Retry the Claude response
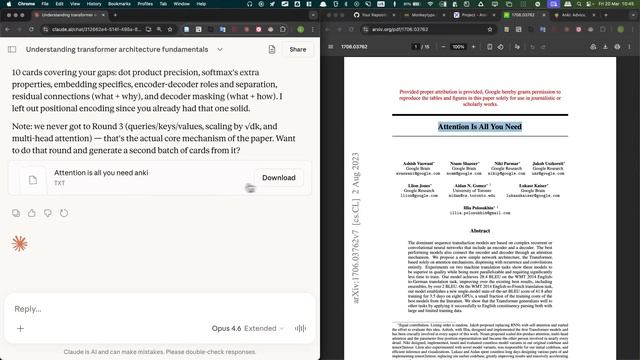The height and width of the screenshot is (360, 640). 64,213
